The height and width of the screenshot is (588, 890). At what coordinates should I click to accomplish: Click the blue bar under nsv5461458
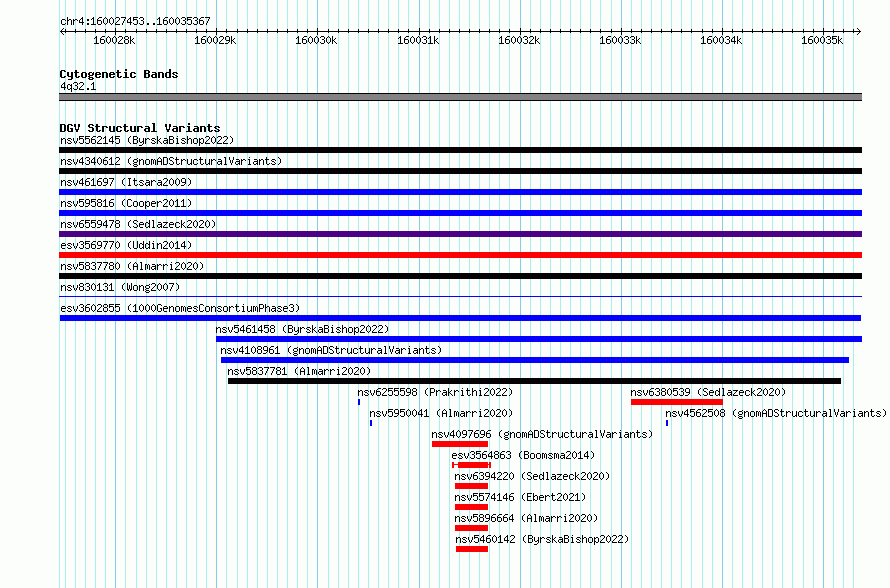point(539,339)
